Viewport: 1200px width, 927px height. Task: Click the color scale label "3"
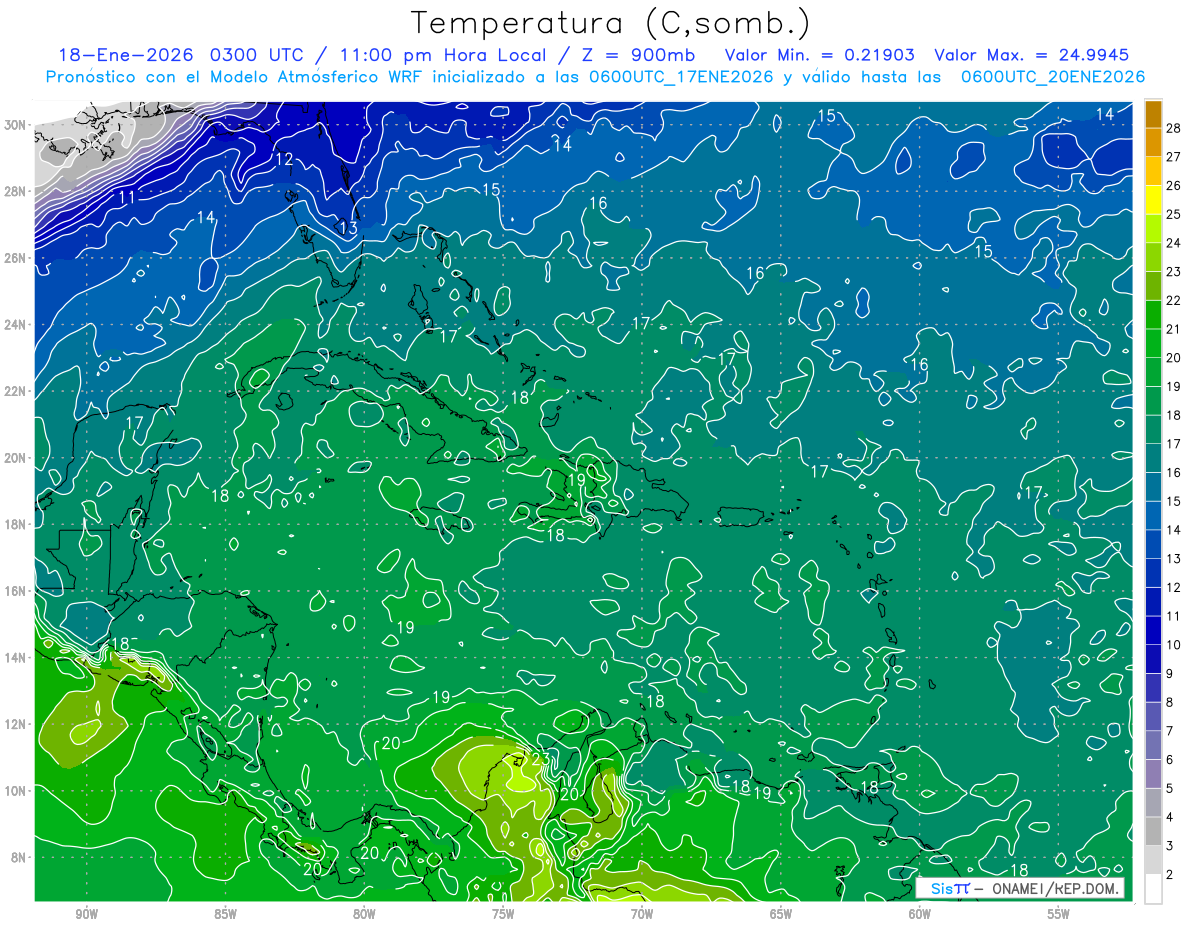tap(1170, 846)
